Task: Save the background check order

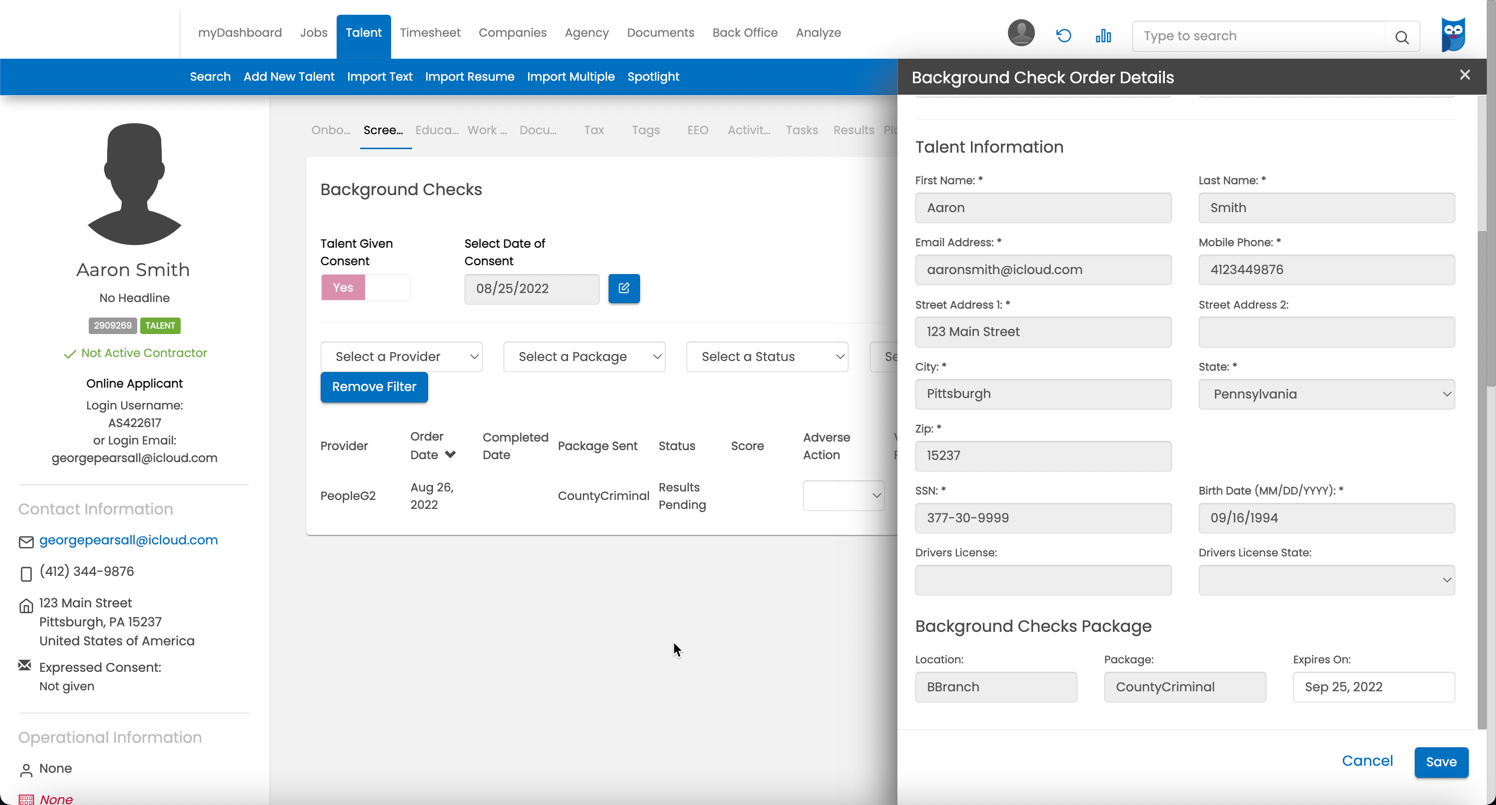Action: [x=1441, y=762]
